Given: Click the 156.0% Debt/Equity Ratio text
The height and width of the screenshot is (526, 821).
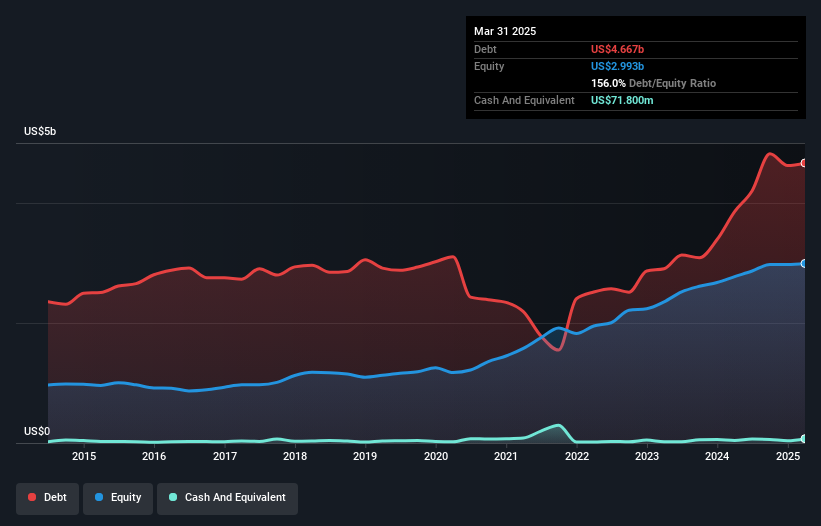Looking at the screenshot, I should (x=653, y=83).
